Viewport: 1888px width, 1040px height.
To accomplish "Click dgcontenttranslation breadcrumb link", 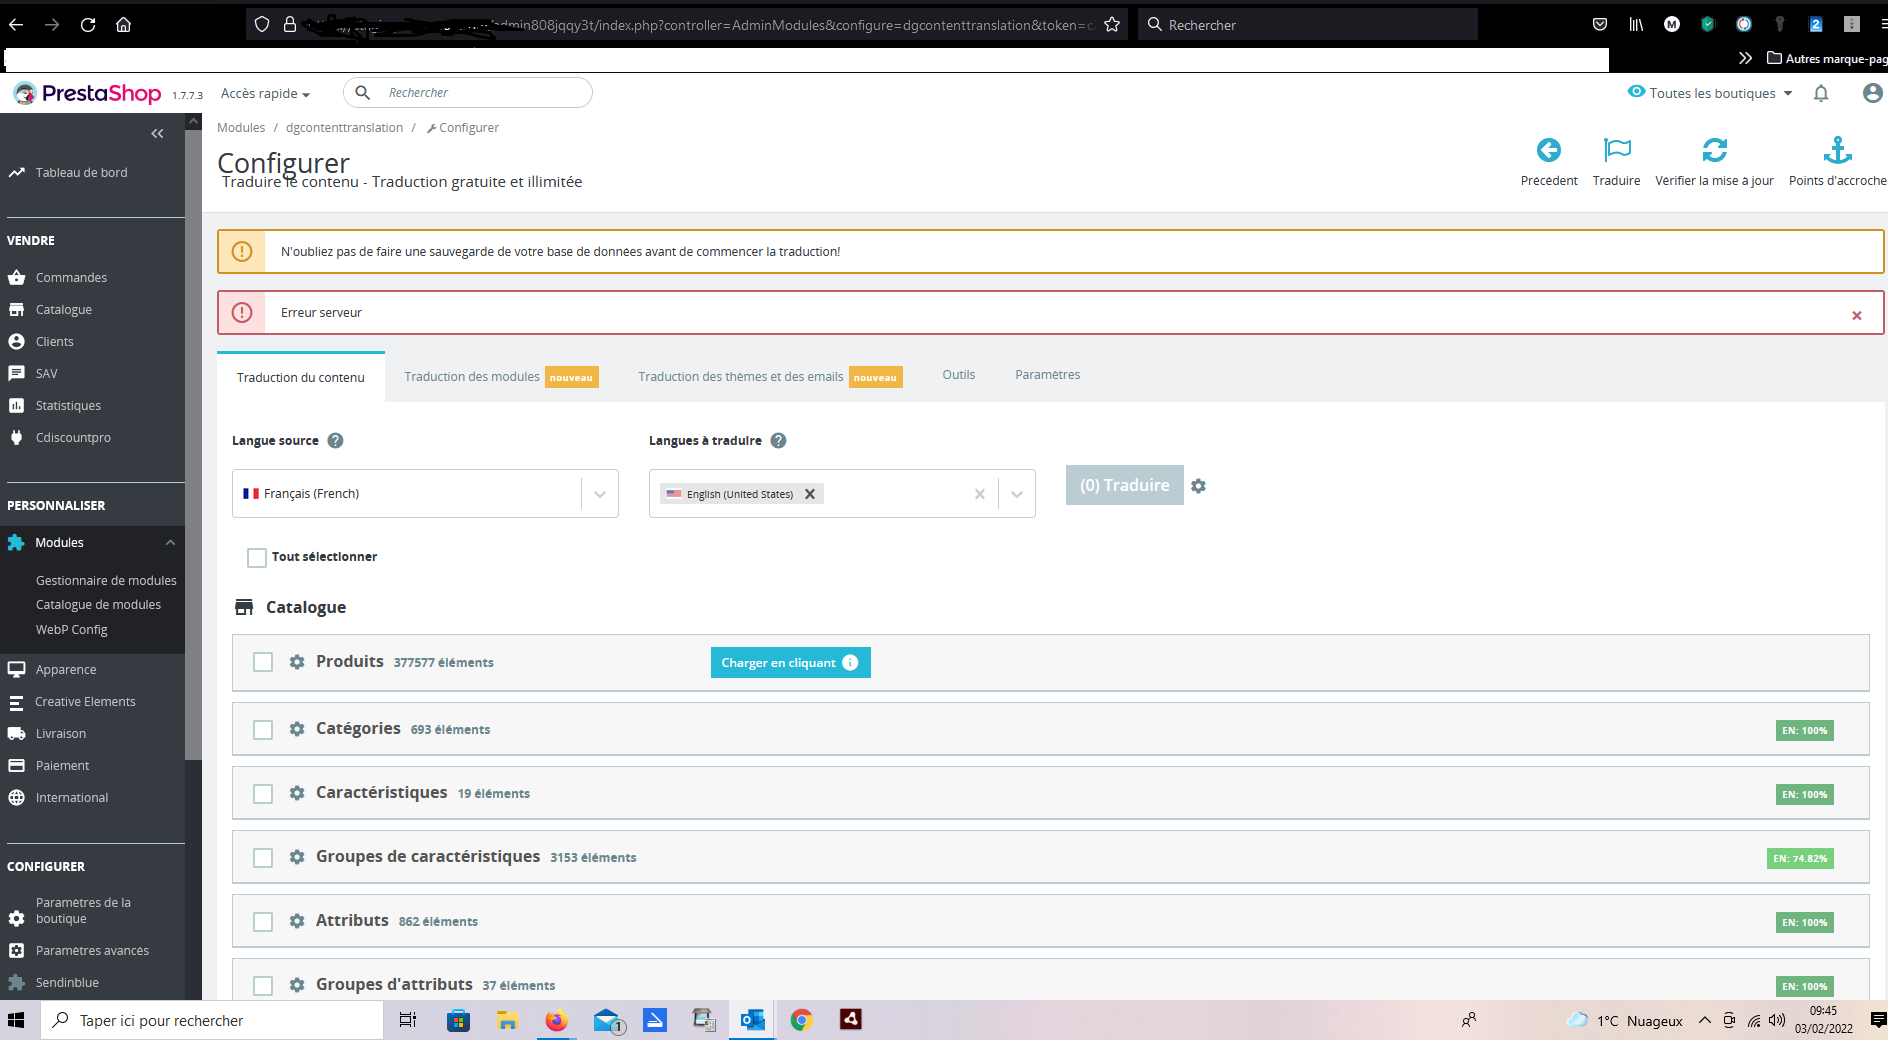I will click(344, 128).
